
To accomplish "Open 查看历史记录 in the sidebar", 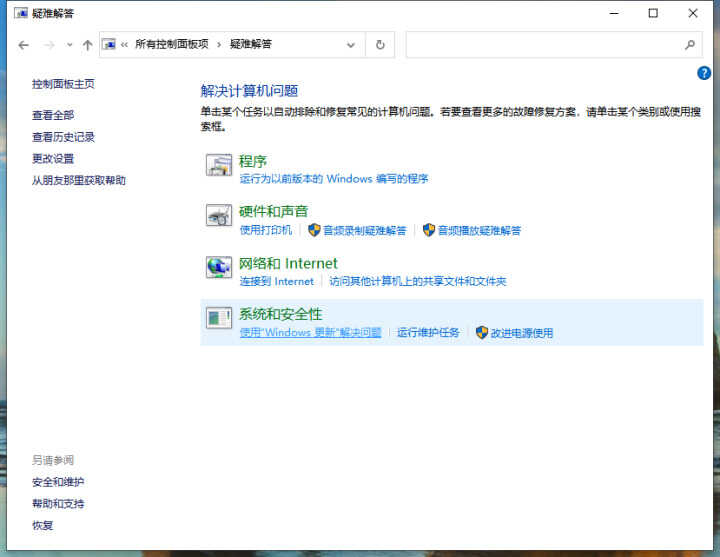I will point(63,137).
